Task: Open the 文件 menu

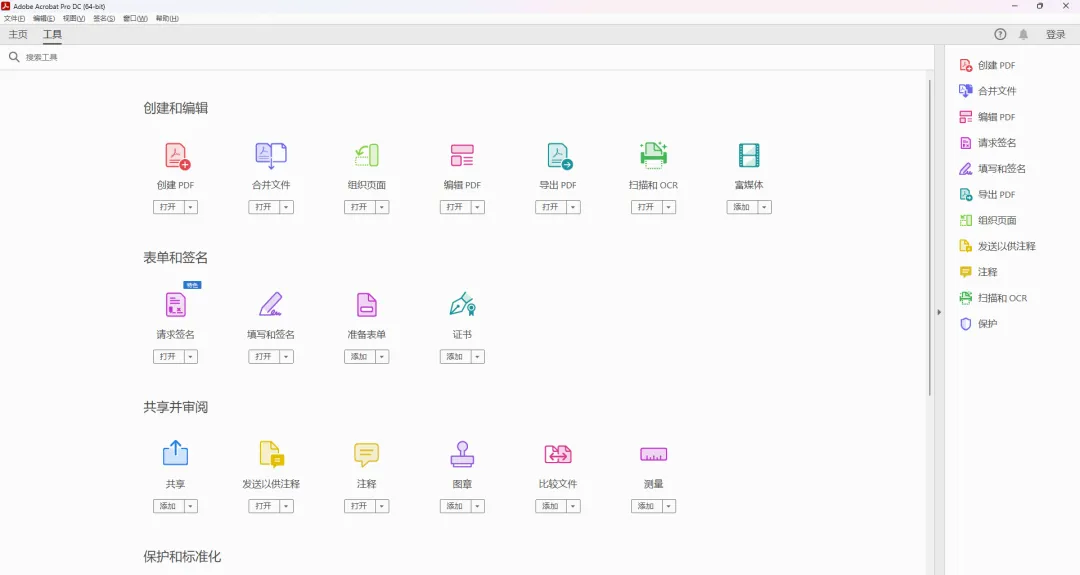Action: (14, 19)
